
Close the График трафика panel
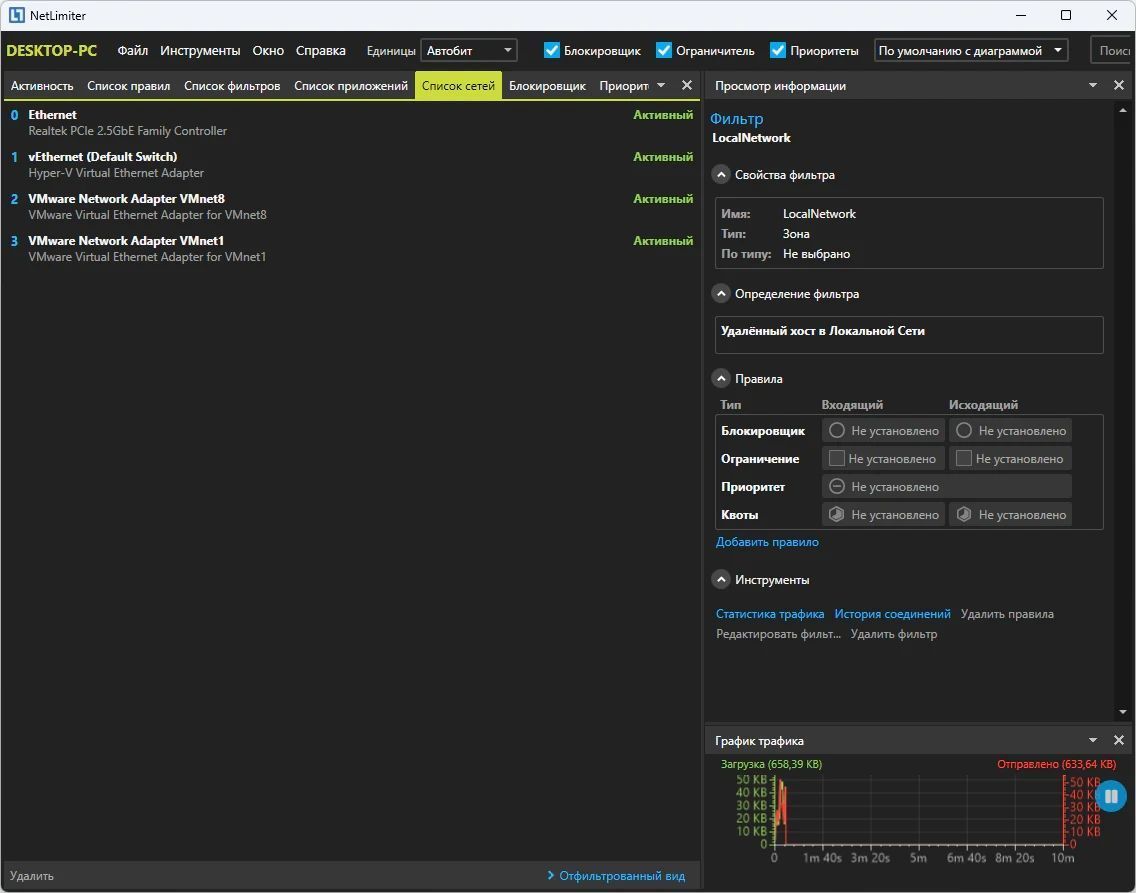pos(1119,740)
